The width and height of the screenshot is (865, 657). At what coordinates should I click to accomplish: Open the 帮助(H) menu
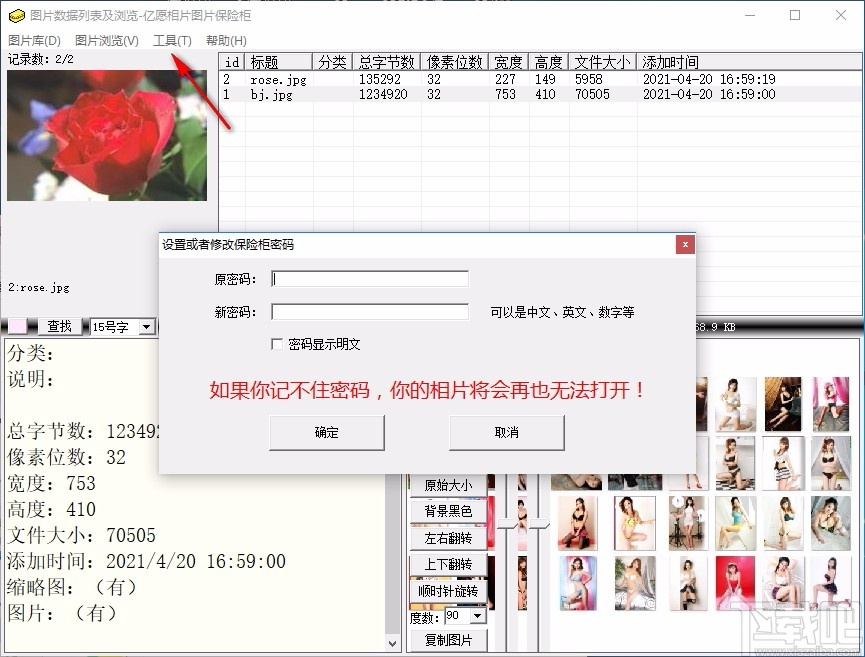(x=226, y=40)
